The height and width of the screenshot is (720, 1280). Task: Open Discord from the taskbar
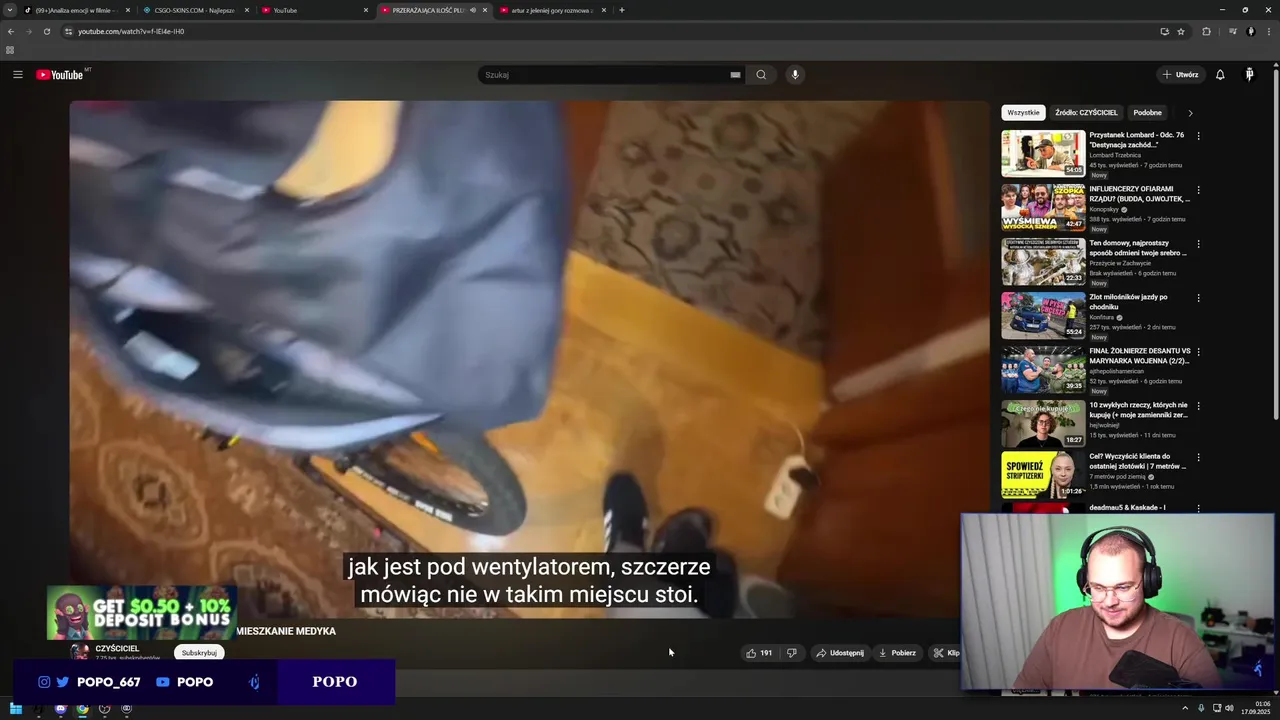(61, 709)
